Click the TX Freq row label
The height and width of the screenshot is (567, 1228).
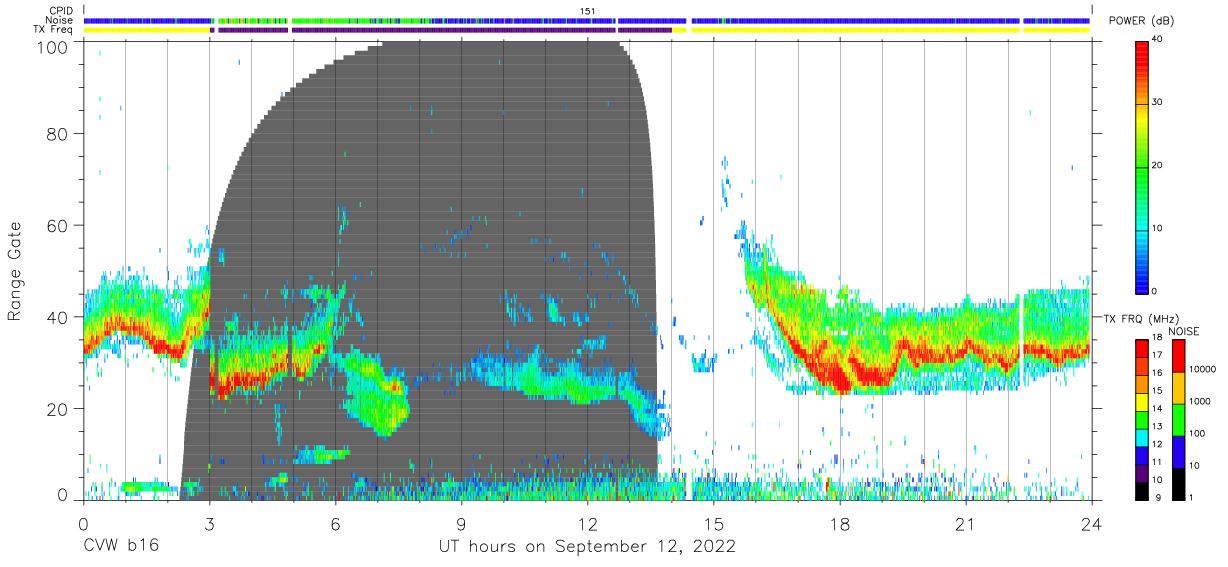tap(54, 30)
